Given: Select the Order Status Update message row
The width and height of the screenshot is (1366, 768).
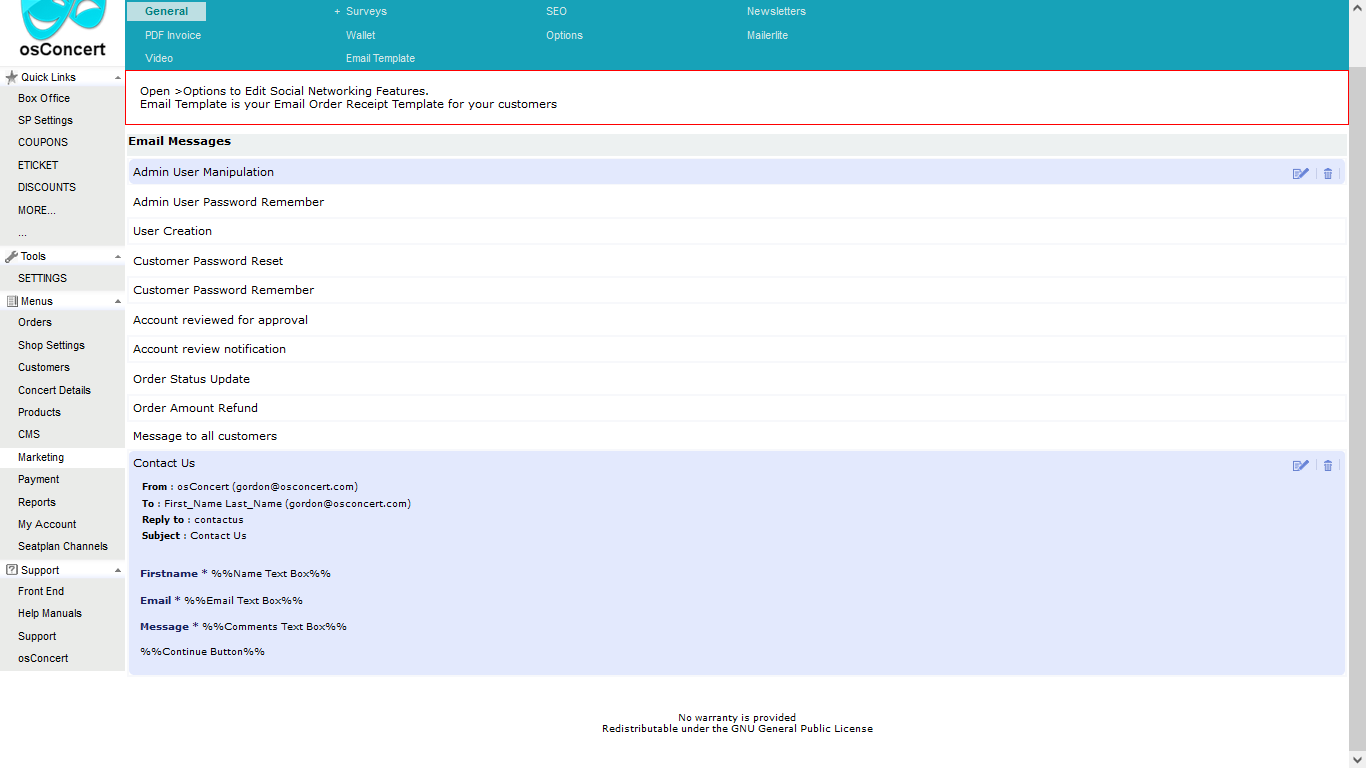Looking at the screenshot, I should click(x=192, y=379).
